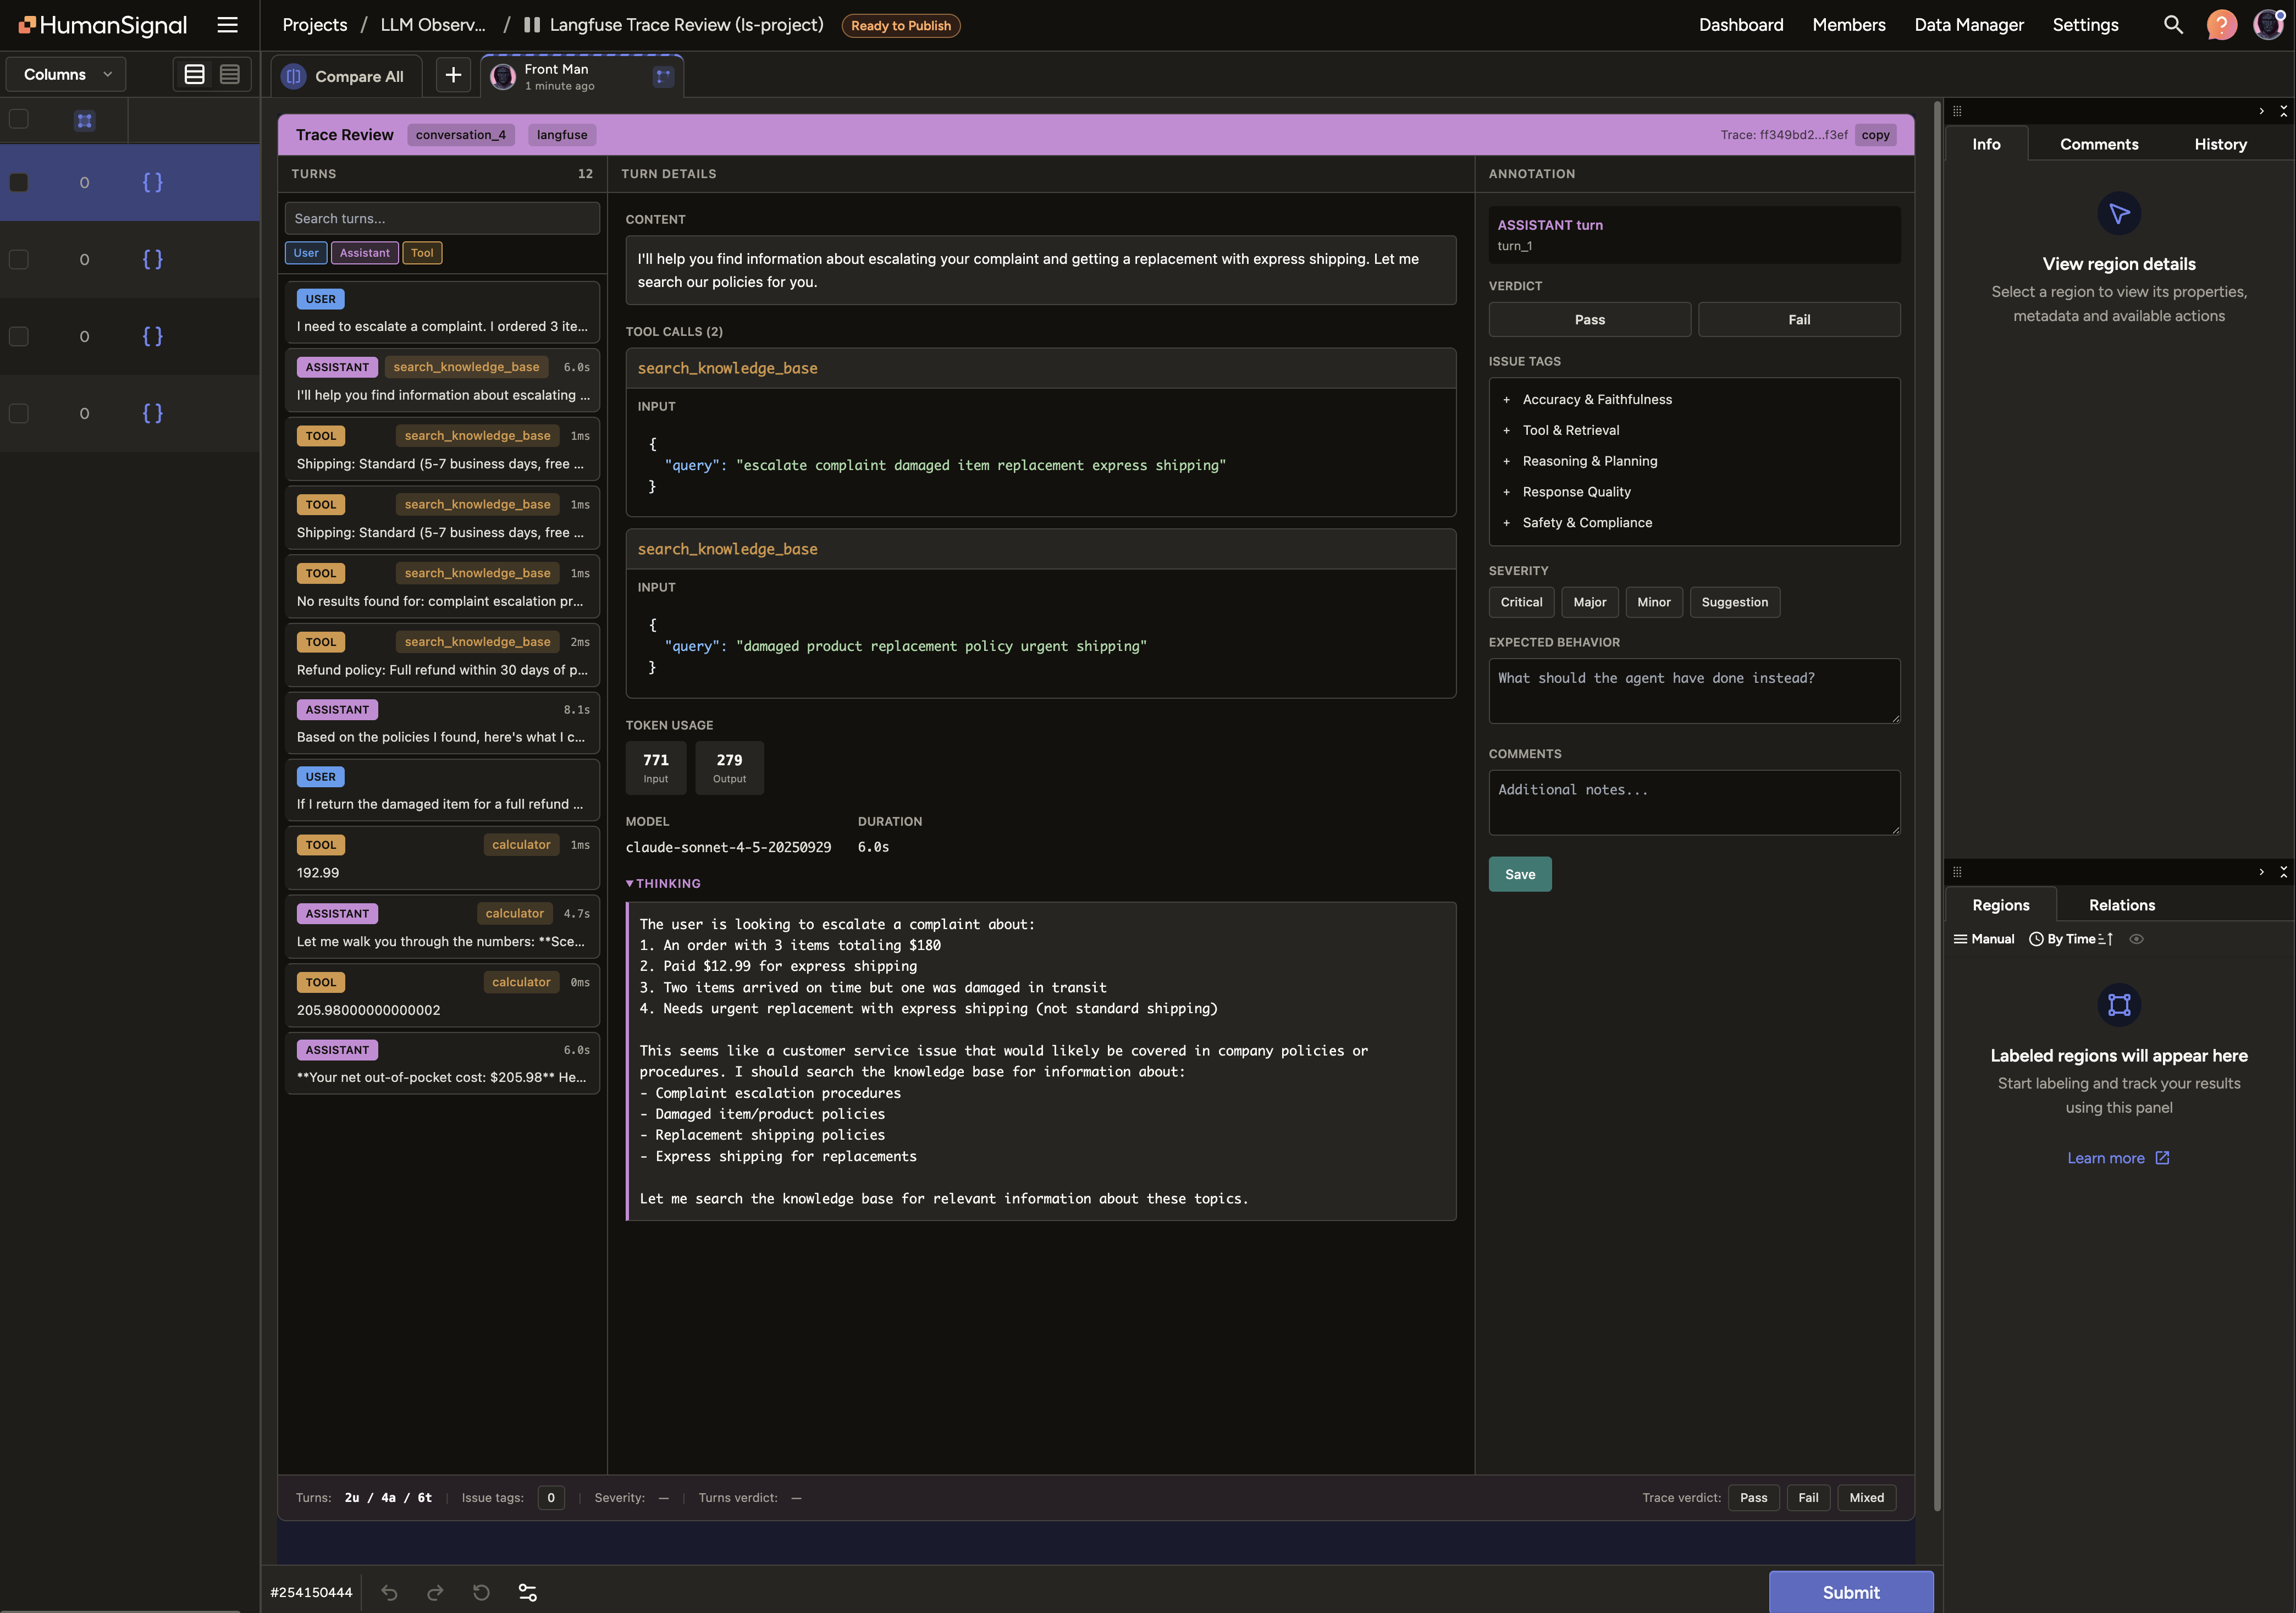Open the Columns dropdown
Viewport: 2296px width, 1613px height.
pyautogui.click(x=64, y=73)
